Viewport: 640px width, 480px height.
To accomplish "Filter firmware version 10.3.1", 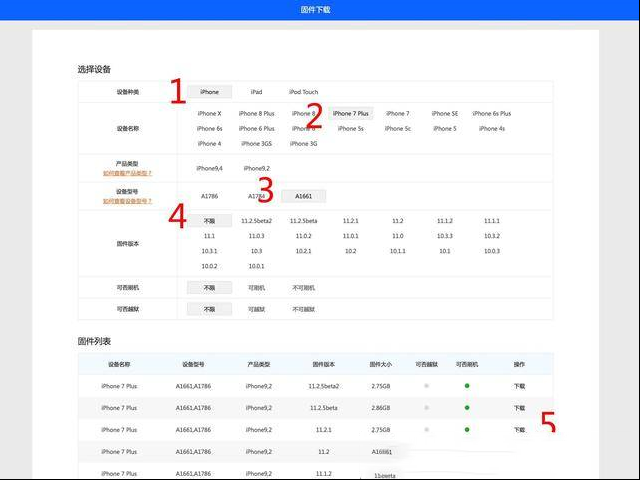I will (209, 251).
